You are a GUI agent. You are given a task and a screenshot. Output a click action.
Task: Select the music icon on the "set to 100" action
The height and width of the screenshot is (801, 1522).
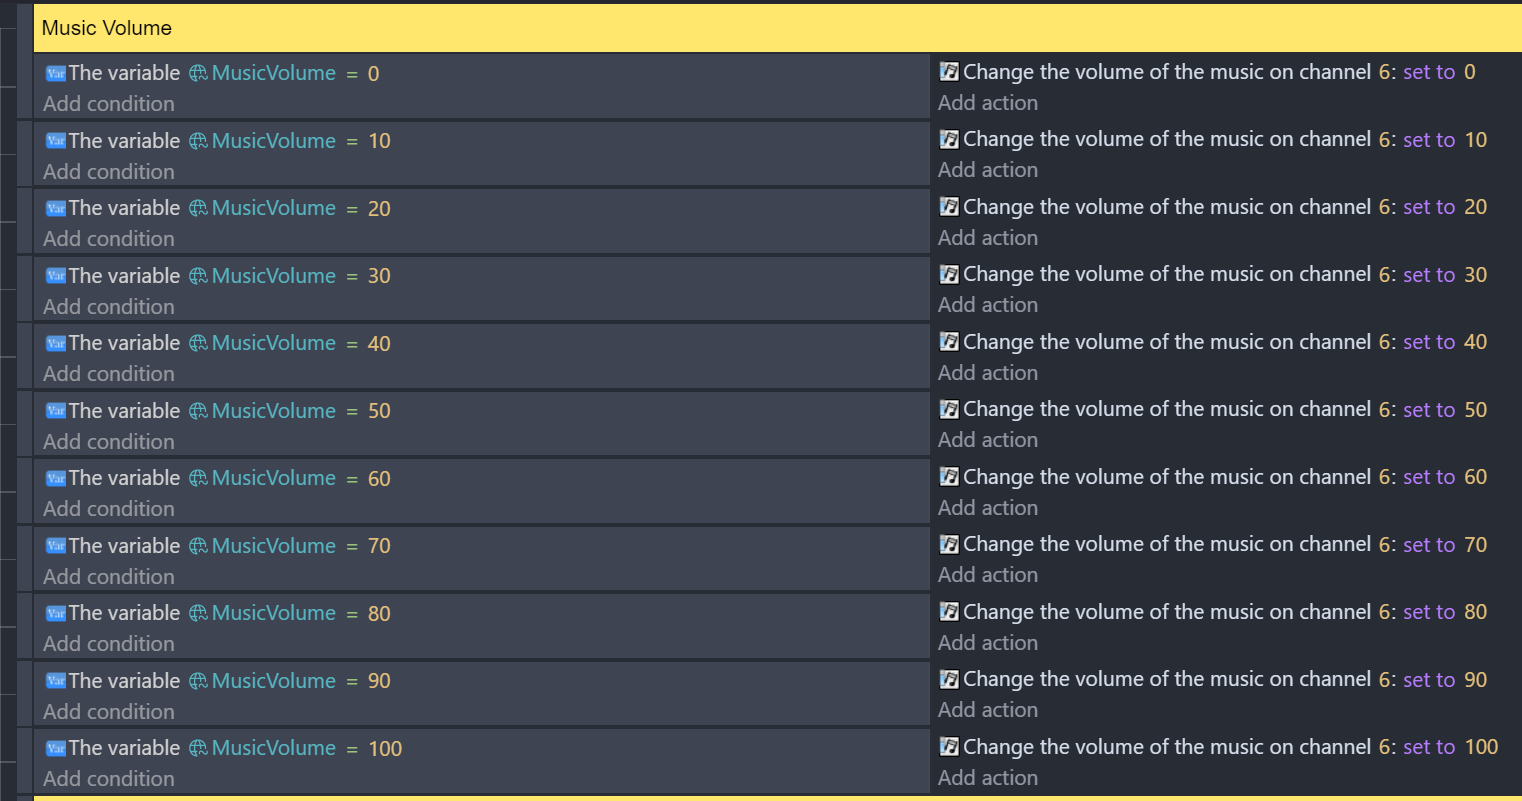coord(949,747)
